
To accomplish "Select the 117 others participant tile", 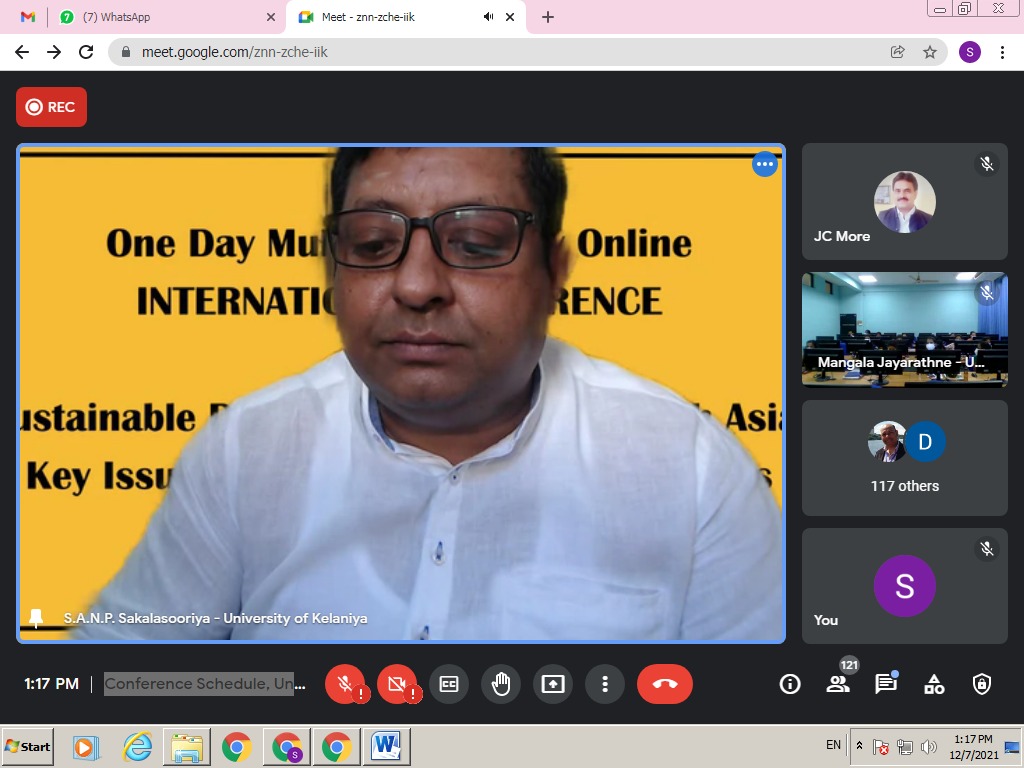I will 905,458.
